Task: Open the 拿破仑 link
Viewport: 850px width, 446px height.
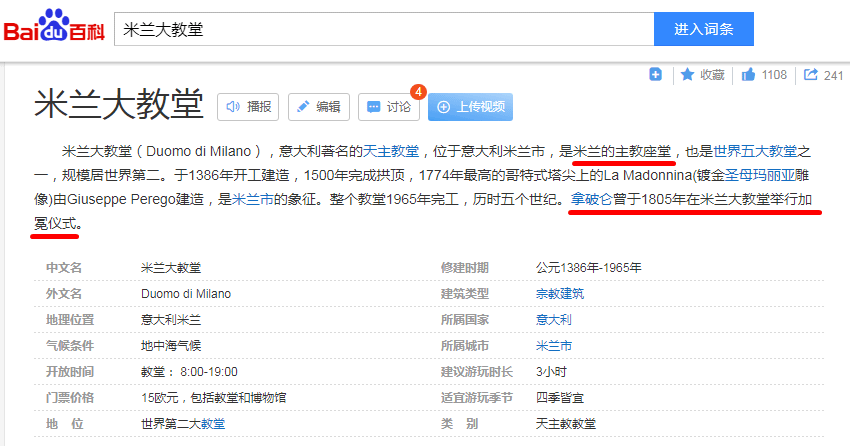Action: 591,199
